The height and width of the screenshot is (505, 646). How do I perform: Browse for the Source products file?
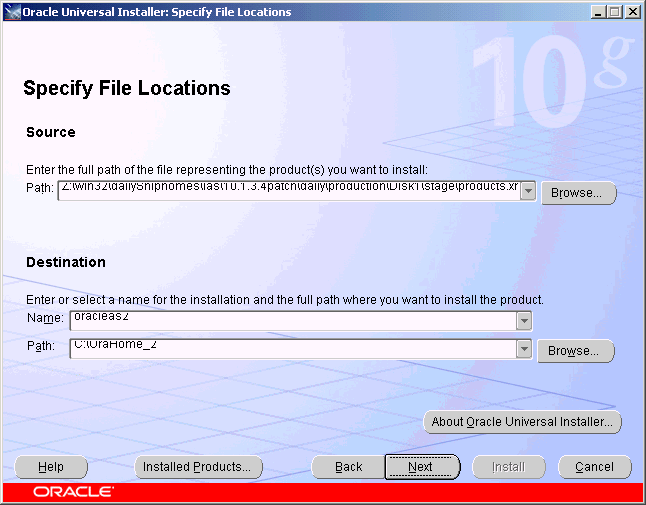[x=578, y=193]
